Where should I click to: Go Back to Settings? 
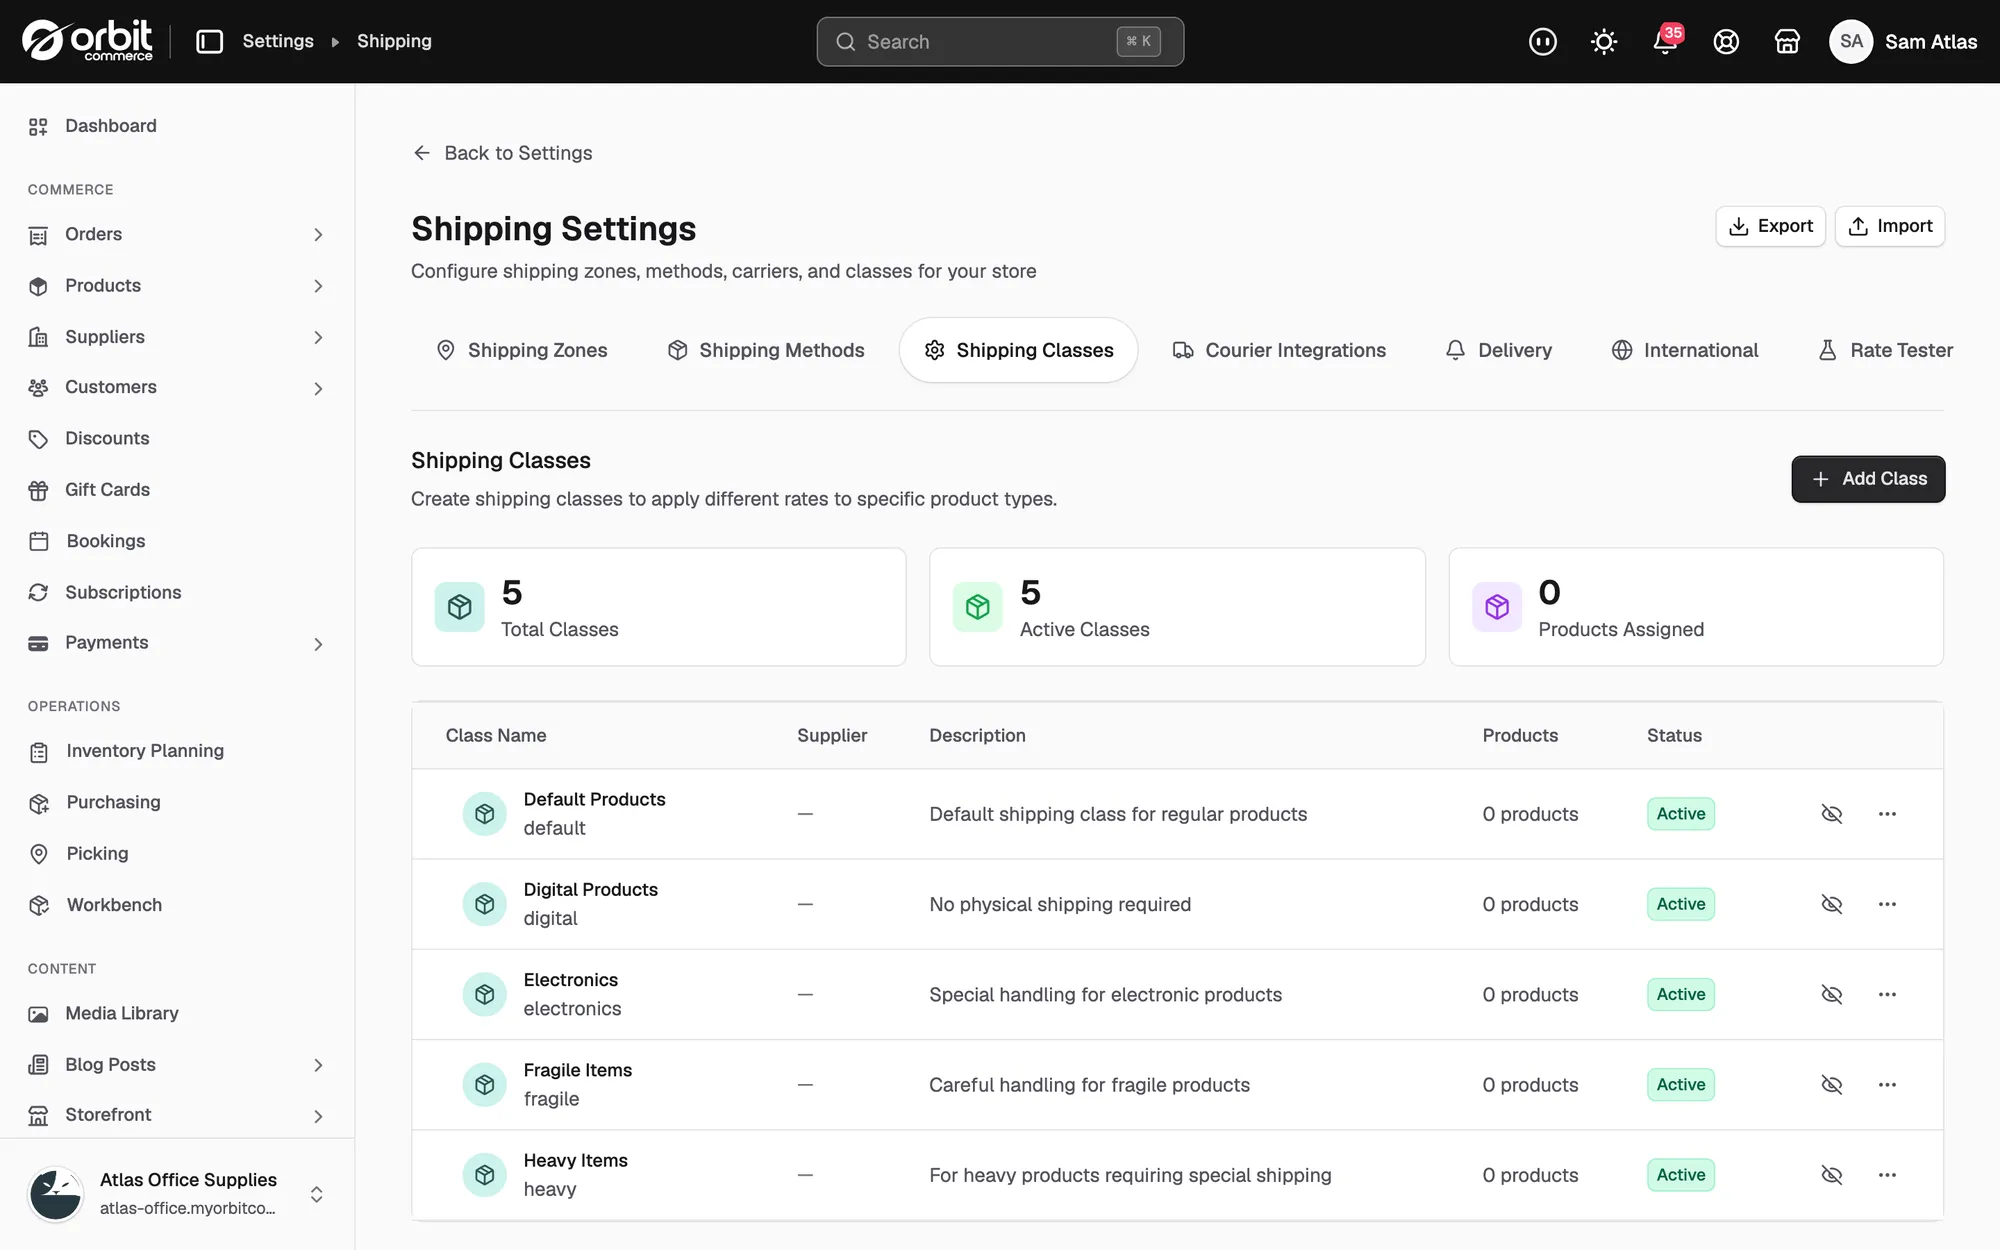click(502, 153)
